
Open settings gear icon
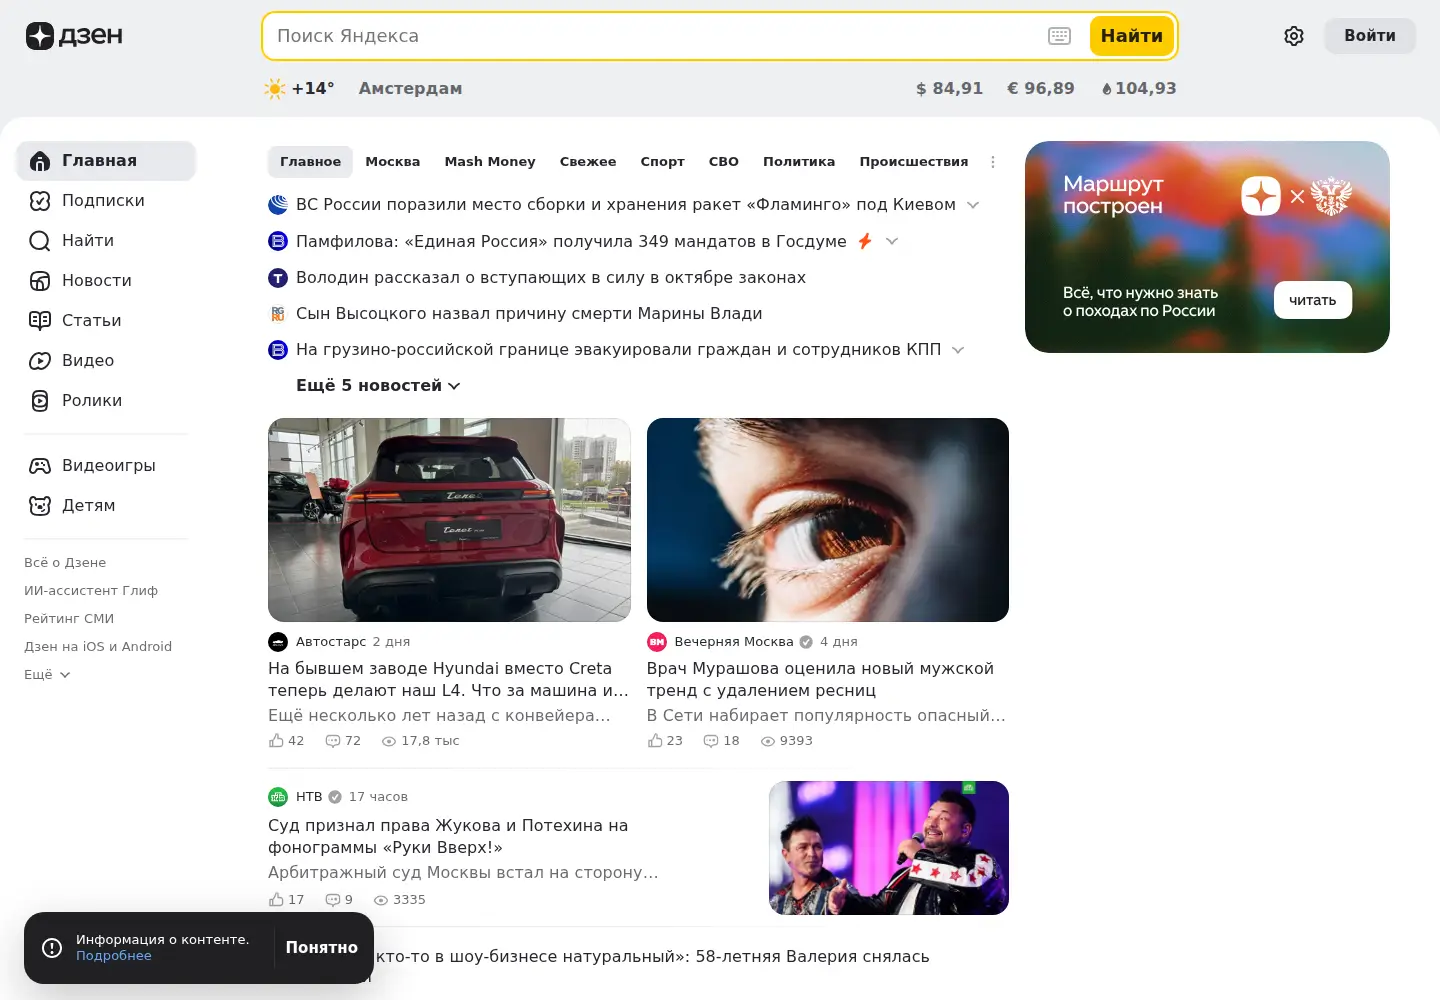pyautogui.click(x=1294, y=36)
